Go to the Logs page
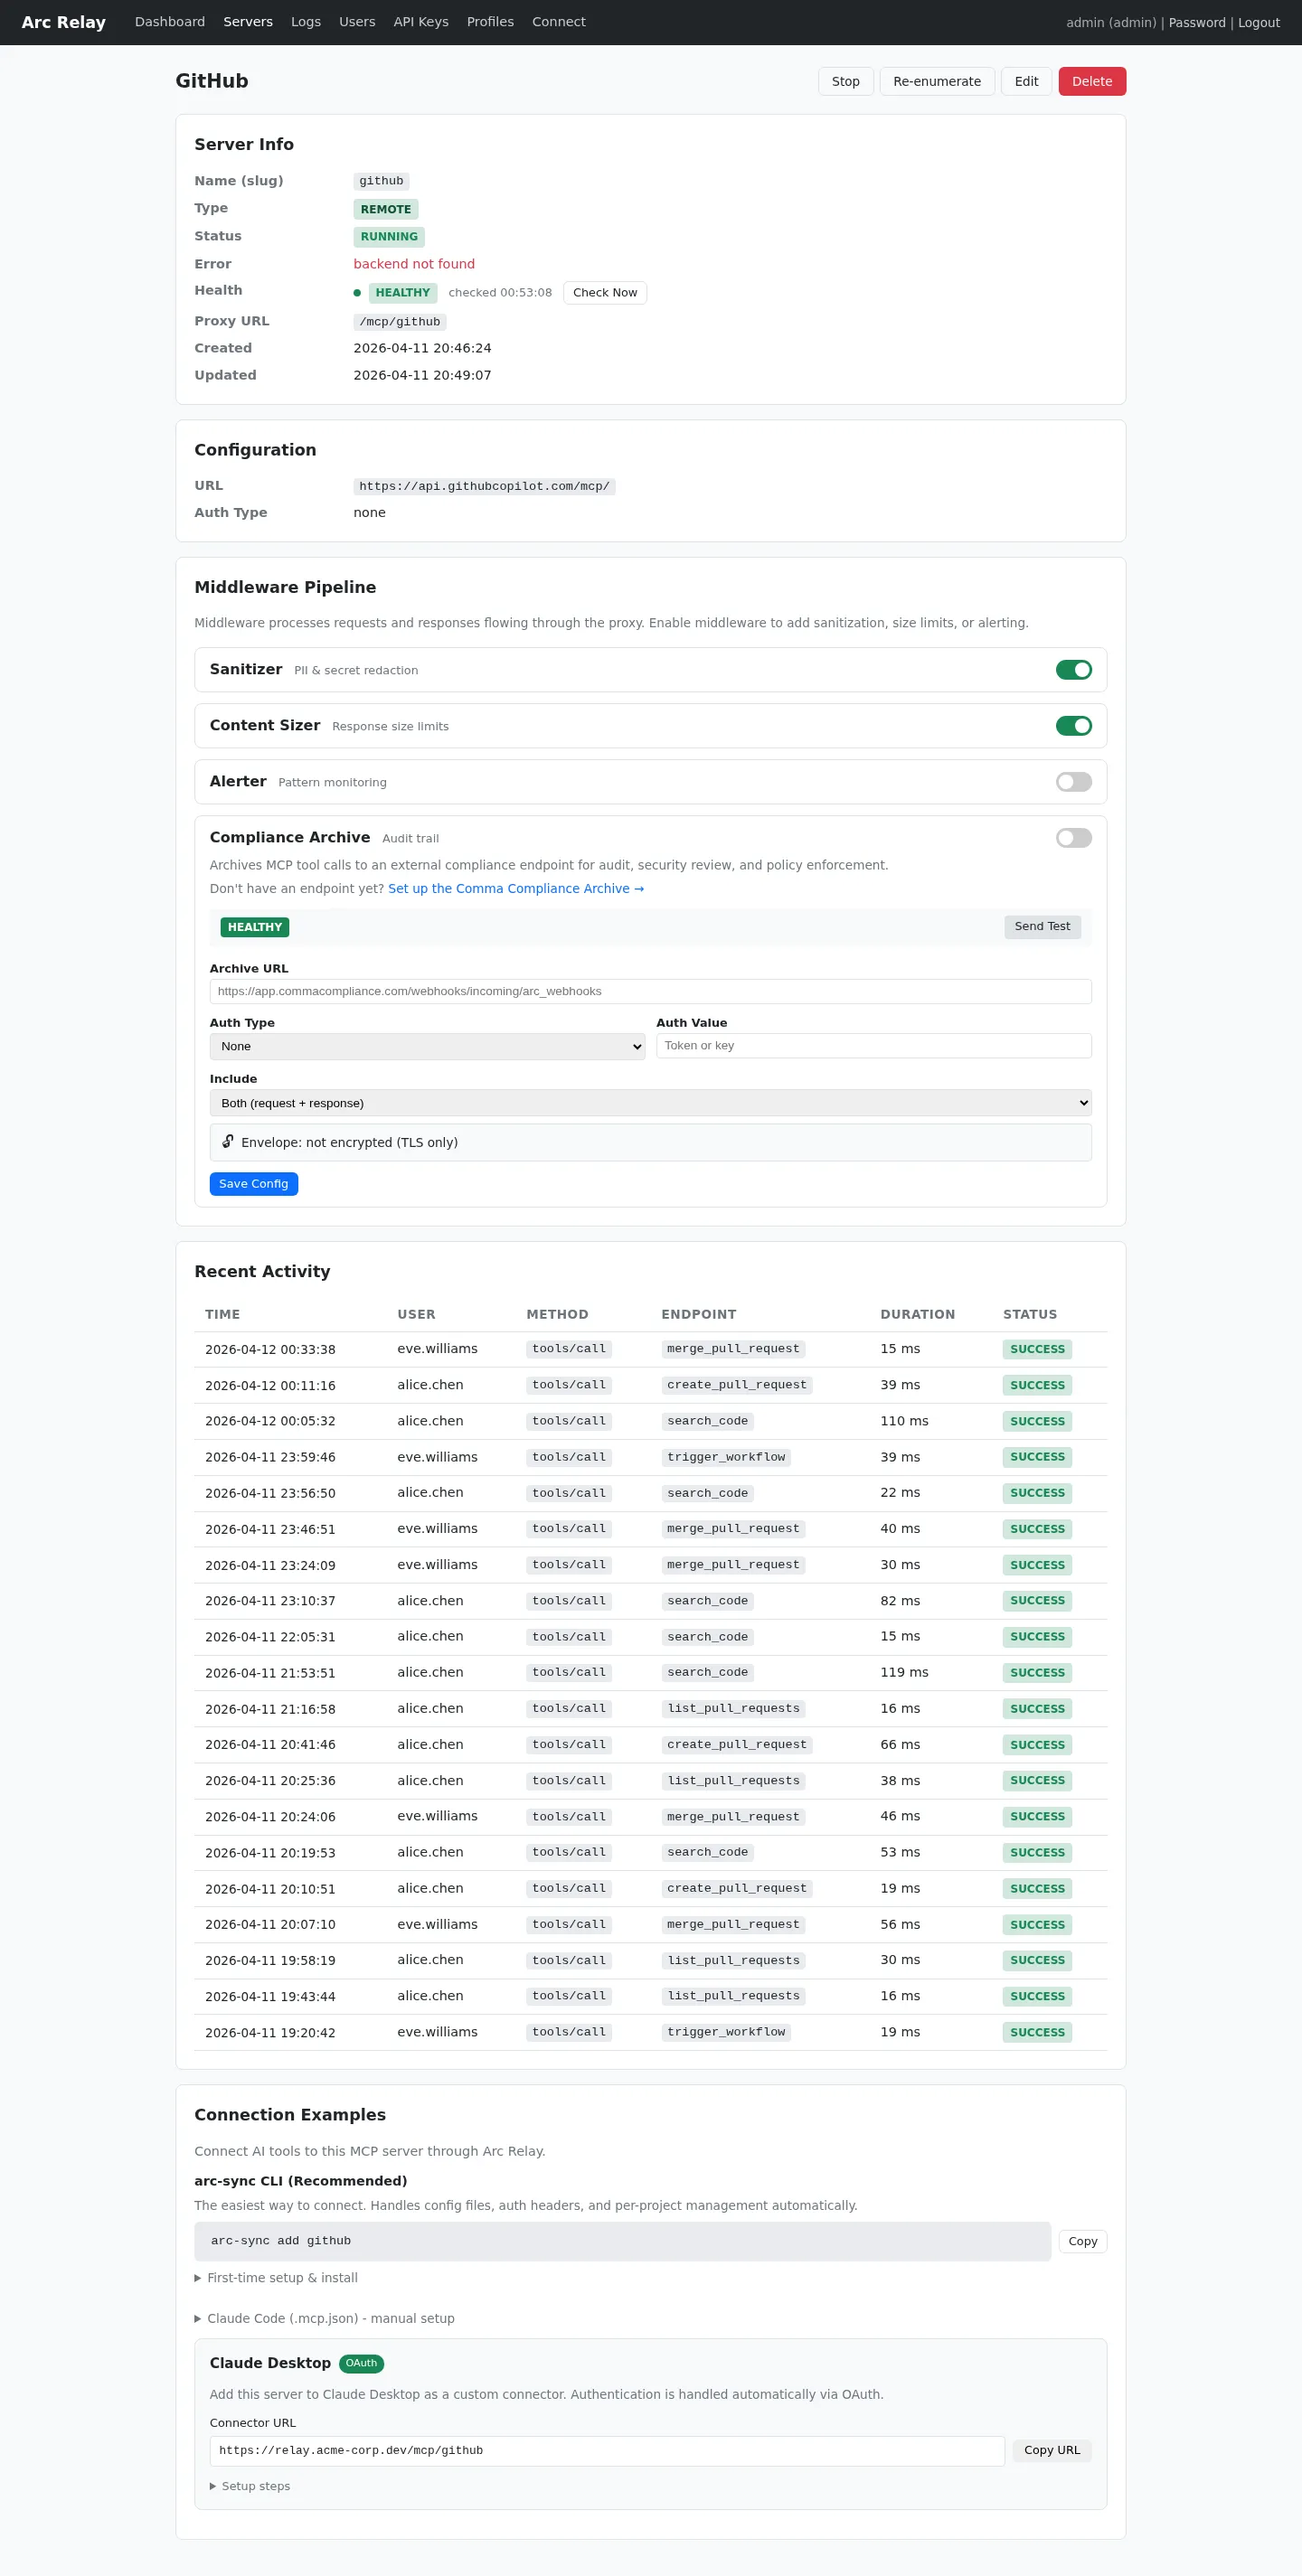This screenshot has width=1302, height=2576. click(306, 22)
